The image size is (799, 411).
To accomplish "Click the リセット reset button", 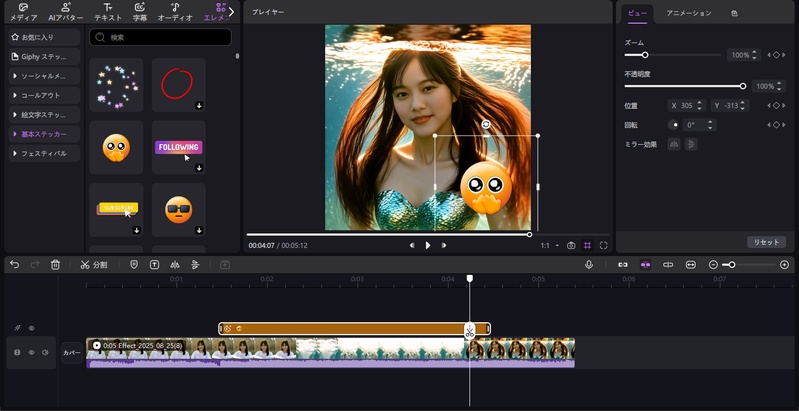I will click(x=766, y=242).
